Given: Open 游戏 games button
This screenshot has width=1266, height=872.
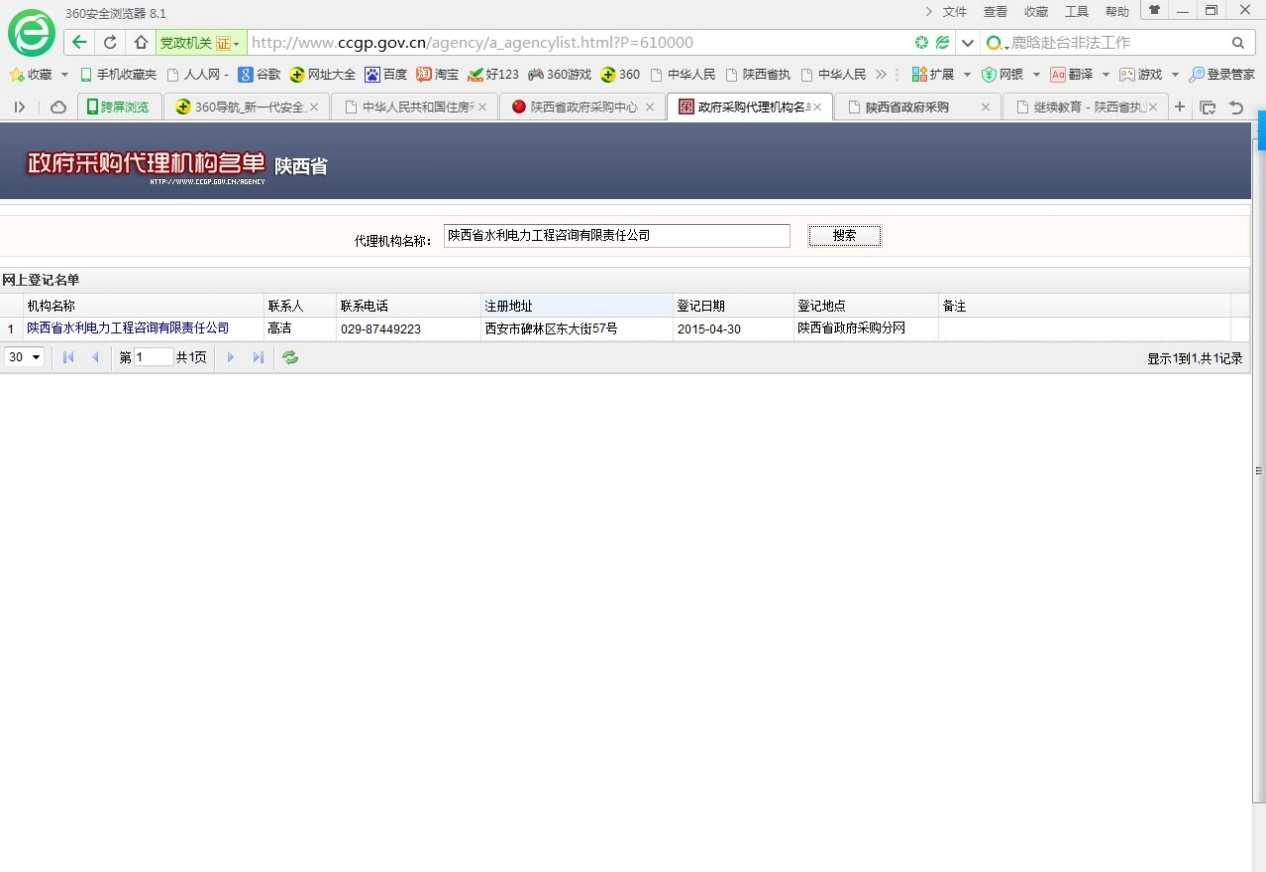Looking at the screenshot, I should (x=1141, y=74).
